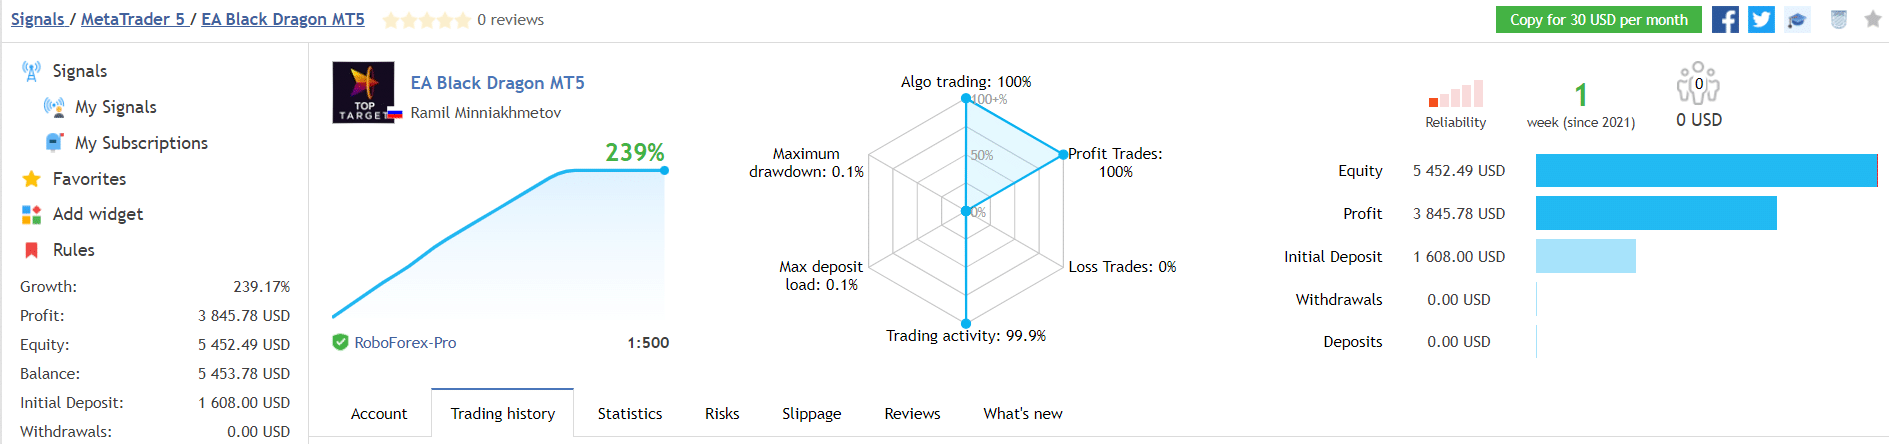Open the Risks tab
1889x444 pixels.
point(722,414)
